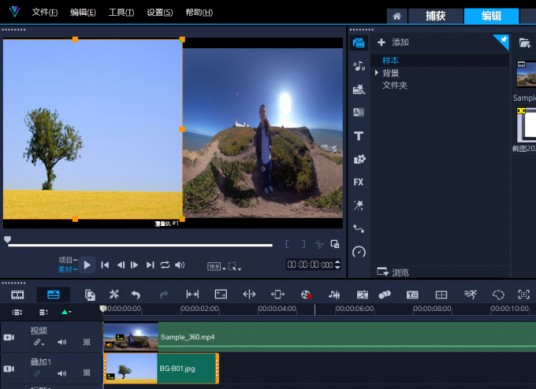Click the slip/fit duration tool icon
Image resolution: width=536 pixels, height=389 pixels.
coord(192,294)
